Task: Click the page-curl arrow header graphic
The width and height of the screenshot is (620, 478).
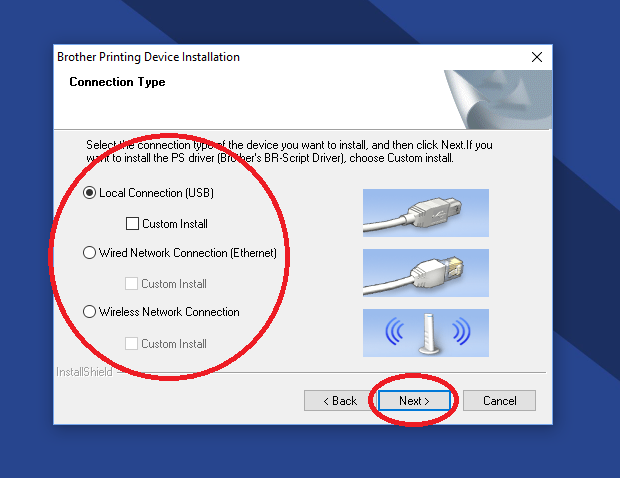Action: (x=498, y=100)
